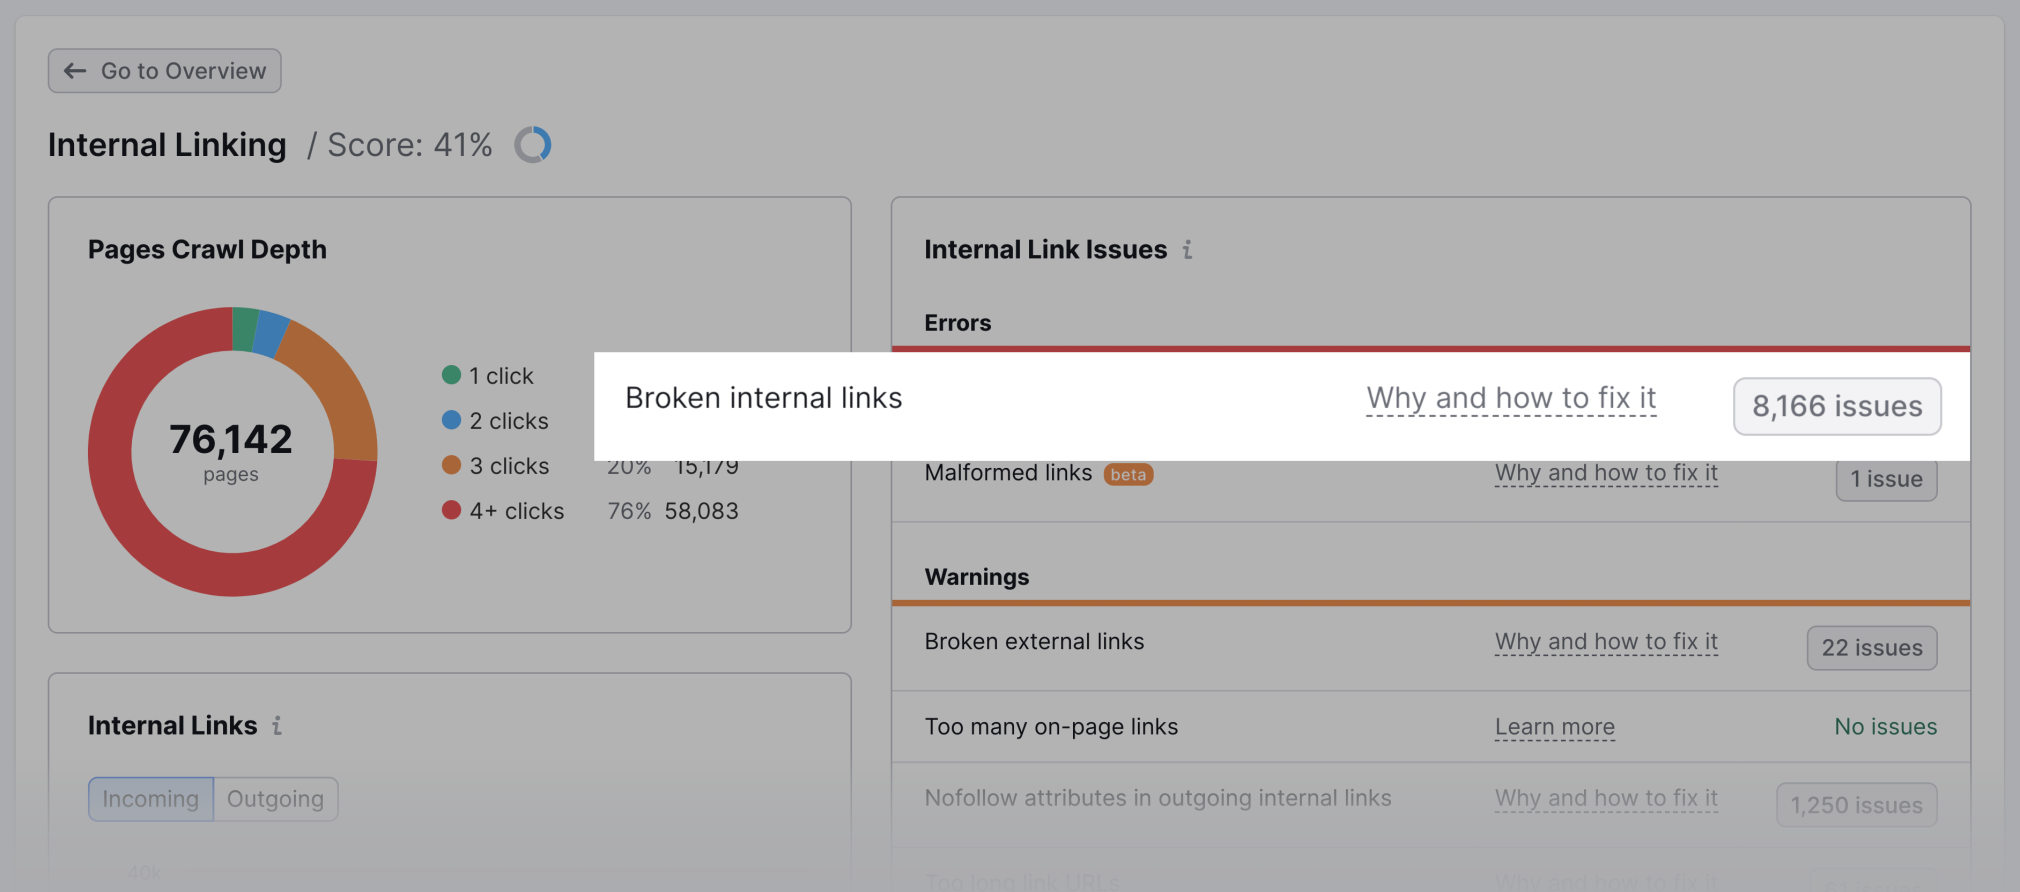This screenshot has height=892, width=2020.
Task: Click the back arrow in Go to Overview
Action: click(x=75, y=71)
